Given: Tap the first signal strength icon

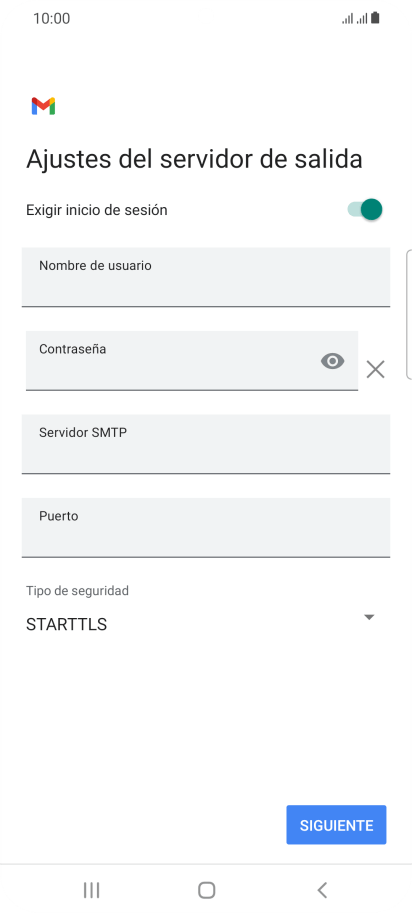Looking at the screenshot, I should coord(348,19).
